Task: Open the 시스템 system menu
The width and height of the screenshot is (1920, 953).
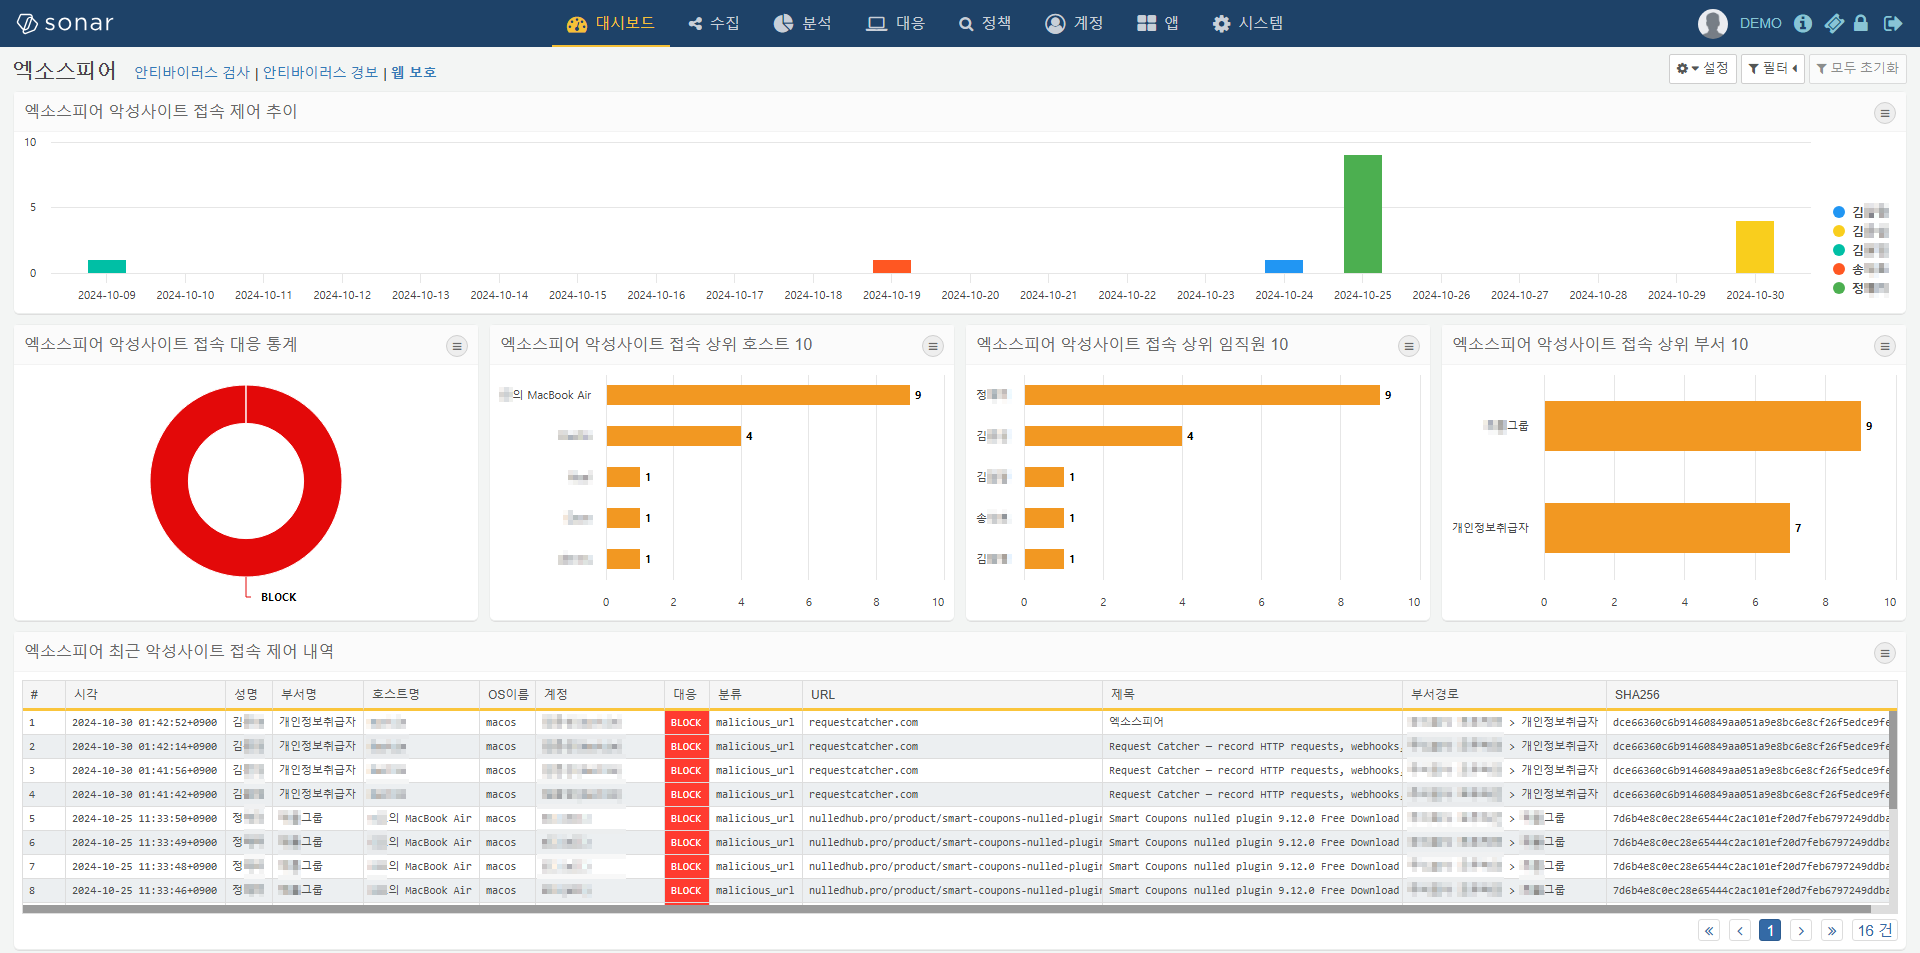Action: 1248,23
